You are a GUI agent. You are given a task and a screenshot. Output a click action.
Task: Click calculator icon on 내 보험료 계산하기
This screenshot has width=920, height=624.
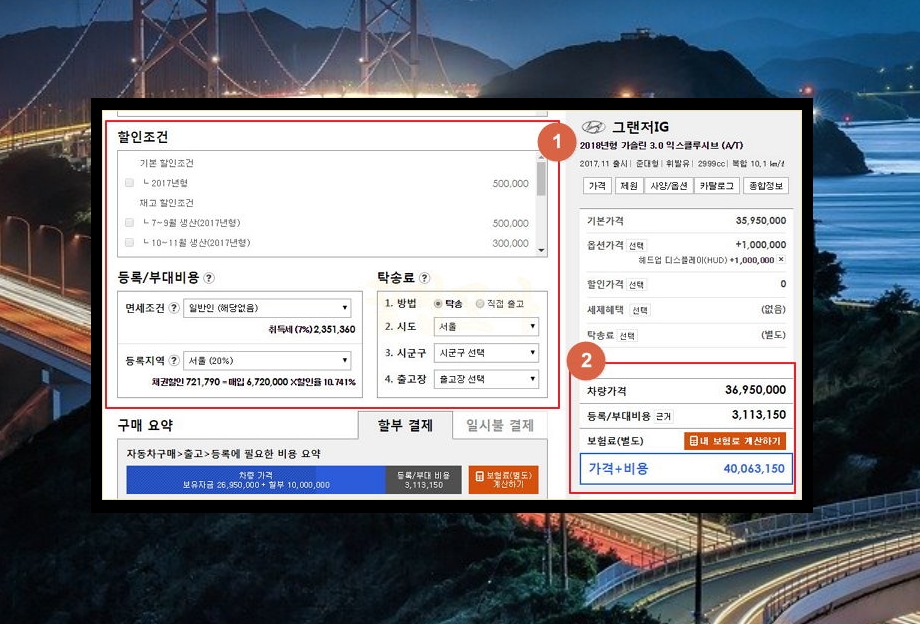pyautogui.click(x=694, y=441)
